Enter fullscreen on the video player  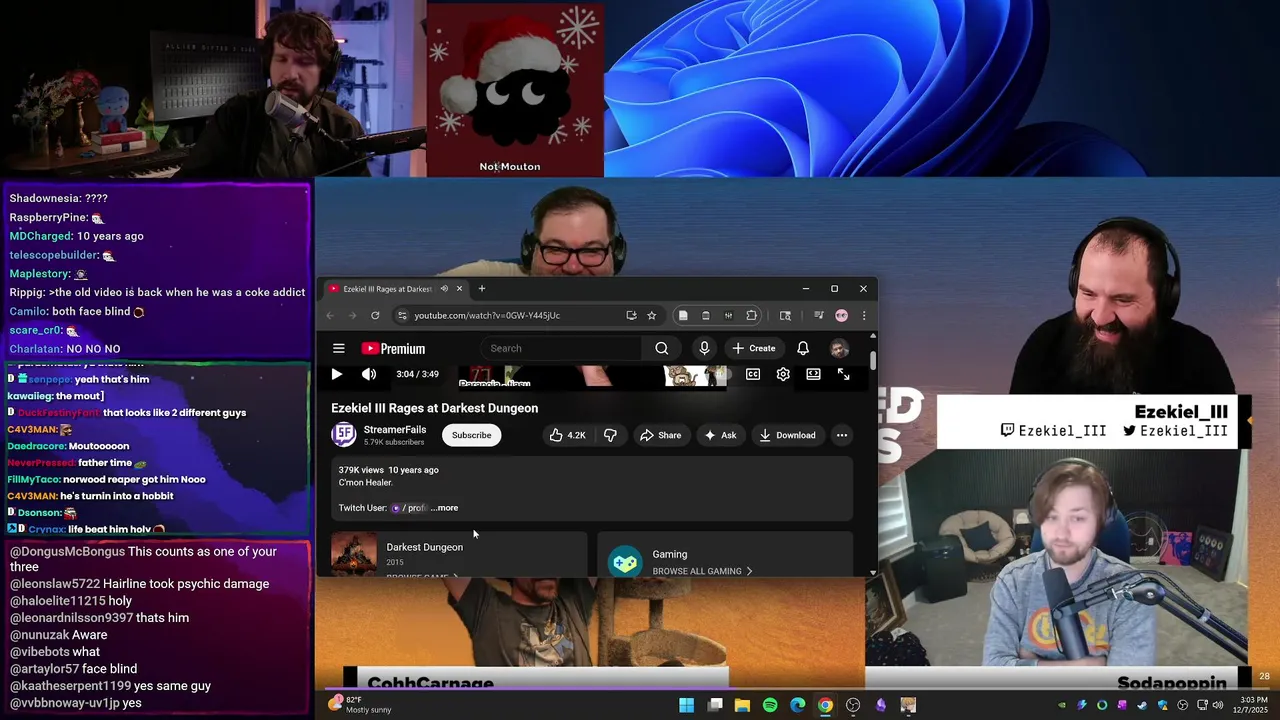click(x=844, y=374)
